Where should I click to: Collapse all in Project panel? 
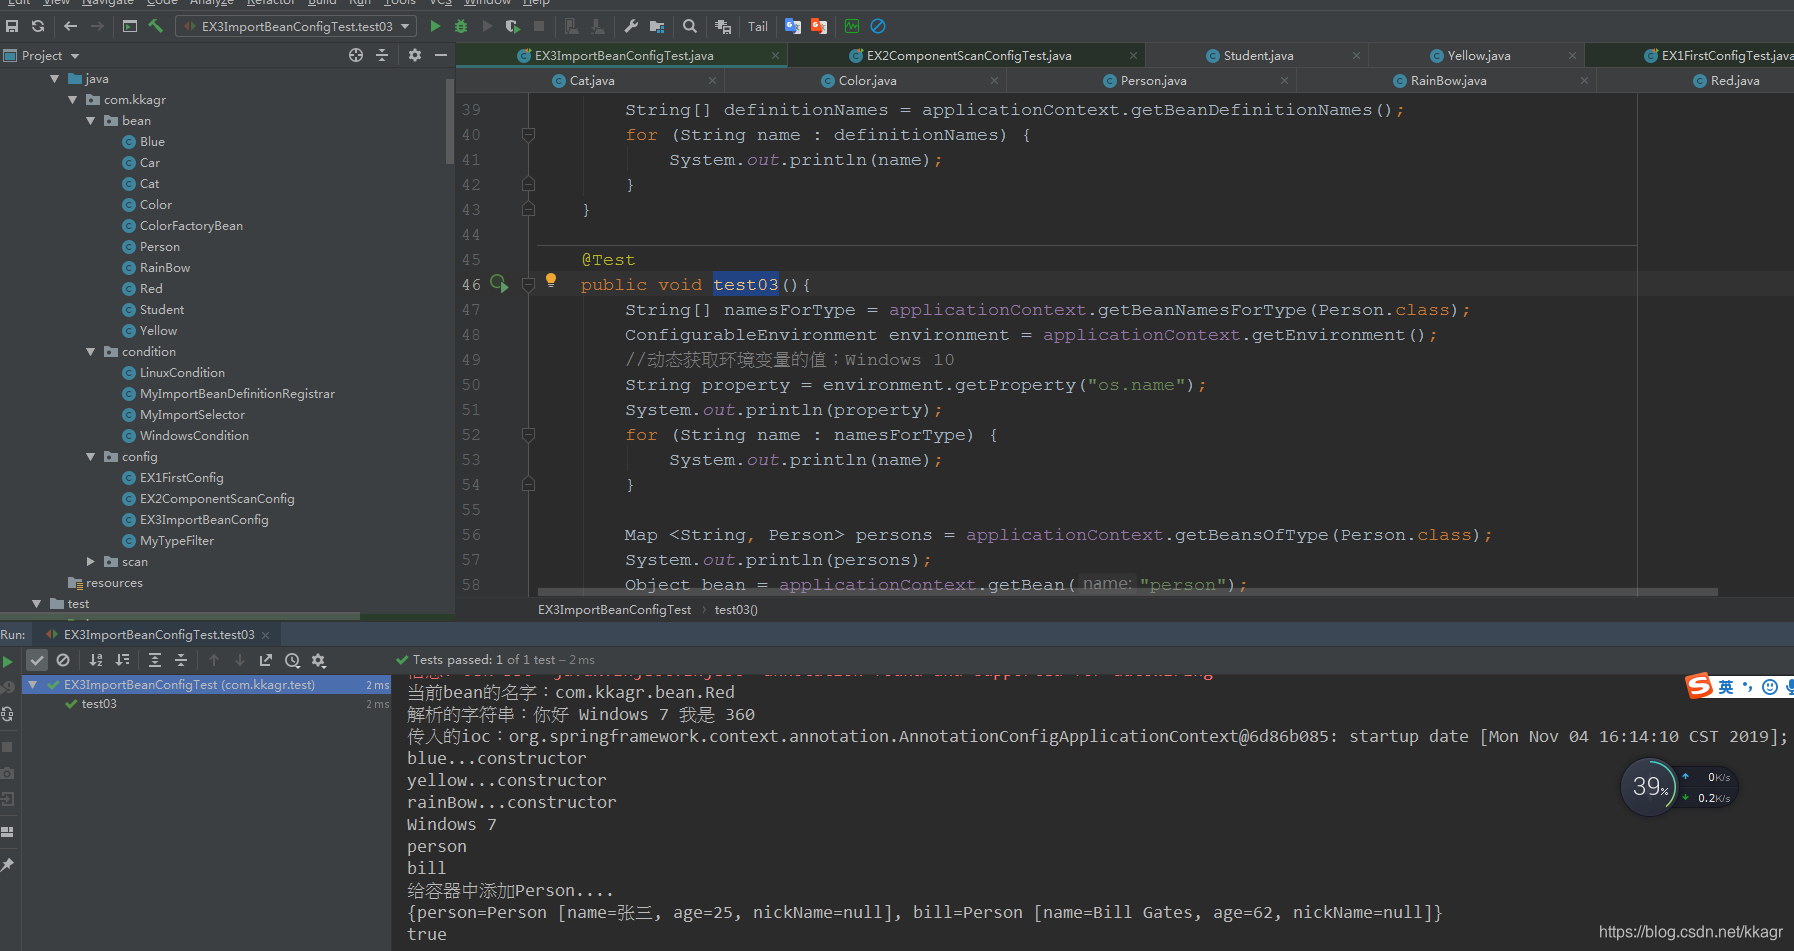[382, 56]
